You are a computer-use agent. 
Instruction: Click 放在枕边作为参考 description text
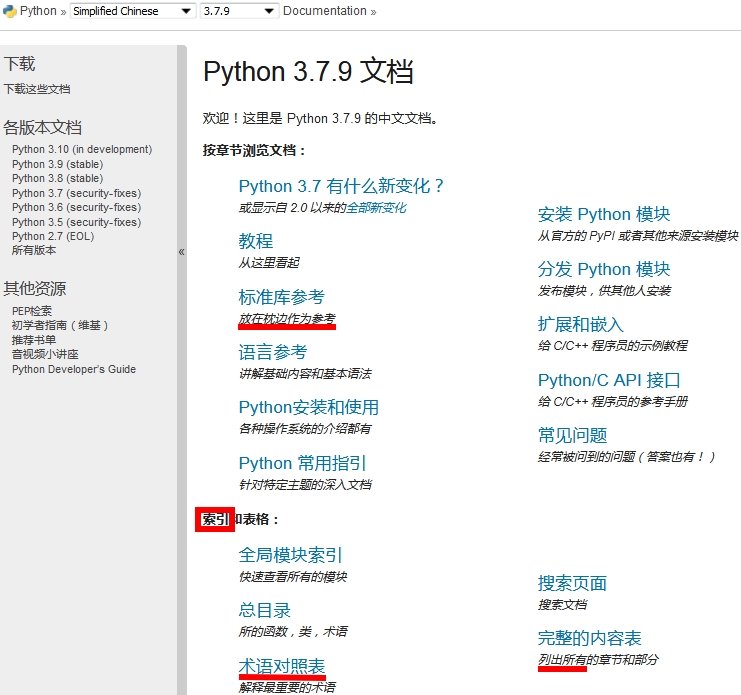coord(287,318)
